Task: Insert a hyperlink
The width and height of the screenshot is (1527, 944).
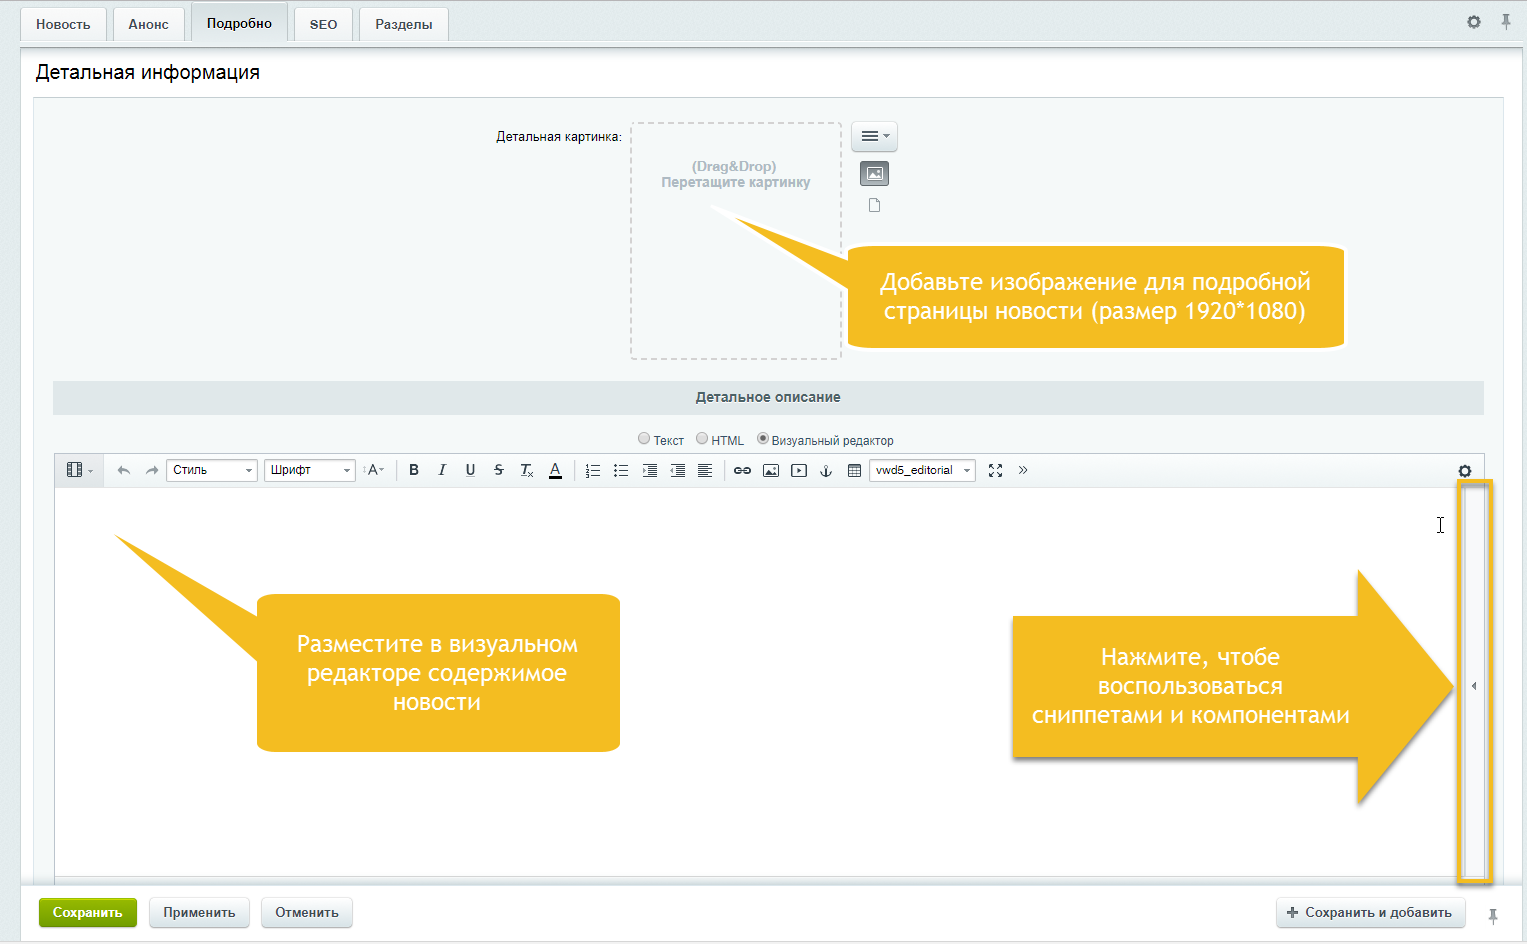Action: 742,470
